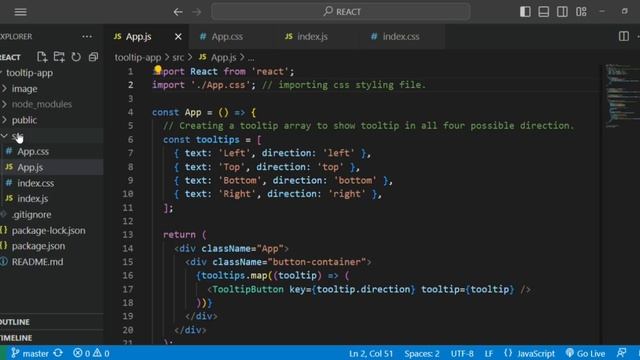This screenshot has width=640, height=360.
Task: Click the lightbulb code action icon
Action: 158,70
